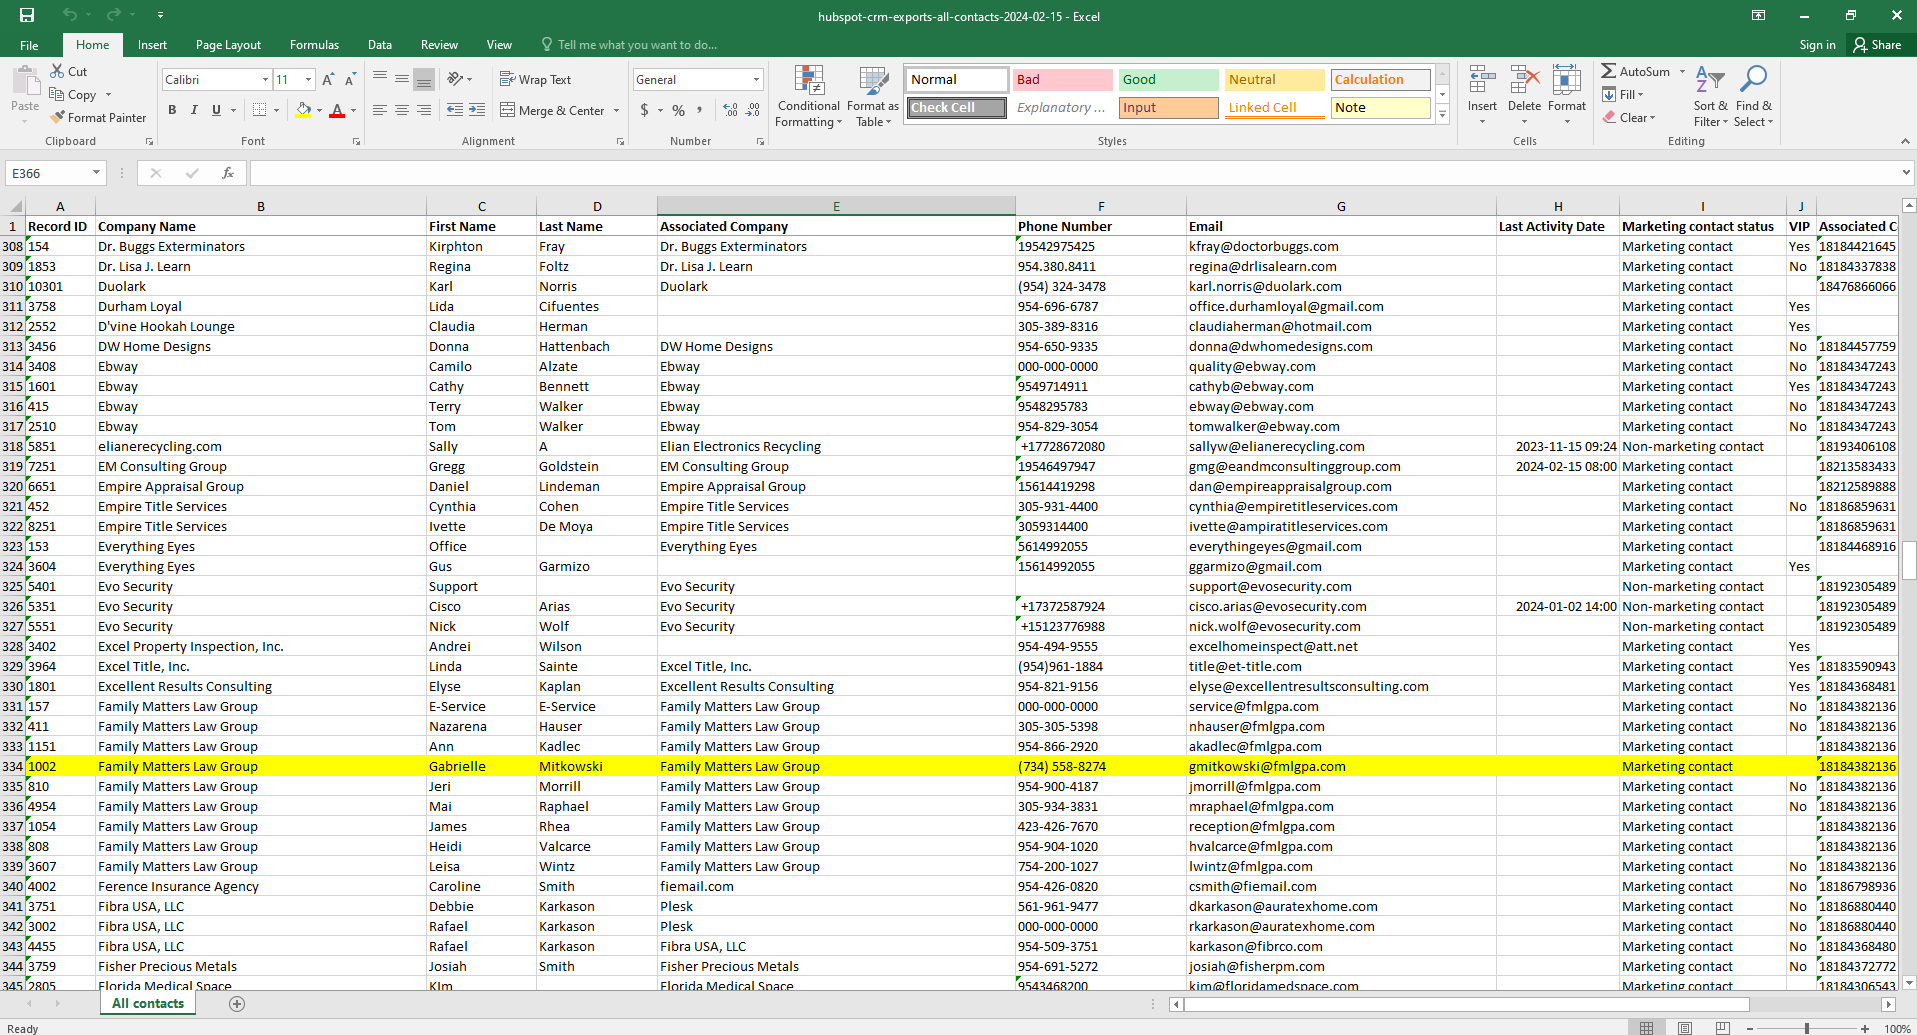This screenshot has height=1035, width=1917.
Task: Apply the Good cell style swatch
Action: [x=1167, y=80]
